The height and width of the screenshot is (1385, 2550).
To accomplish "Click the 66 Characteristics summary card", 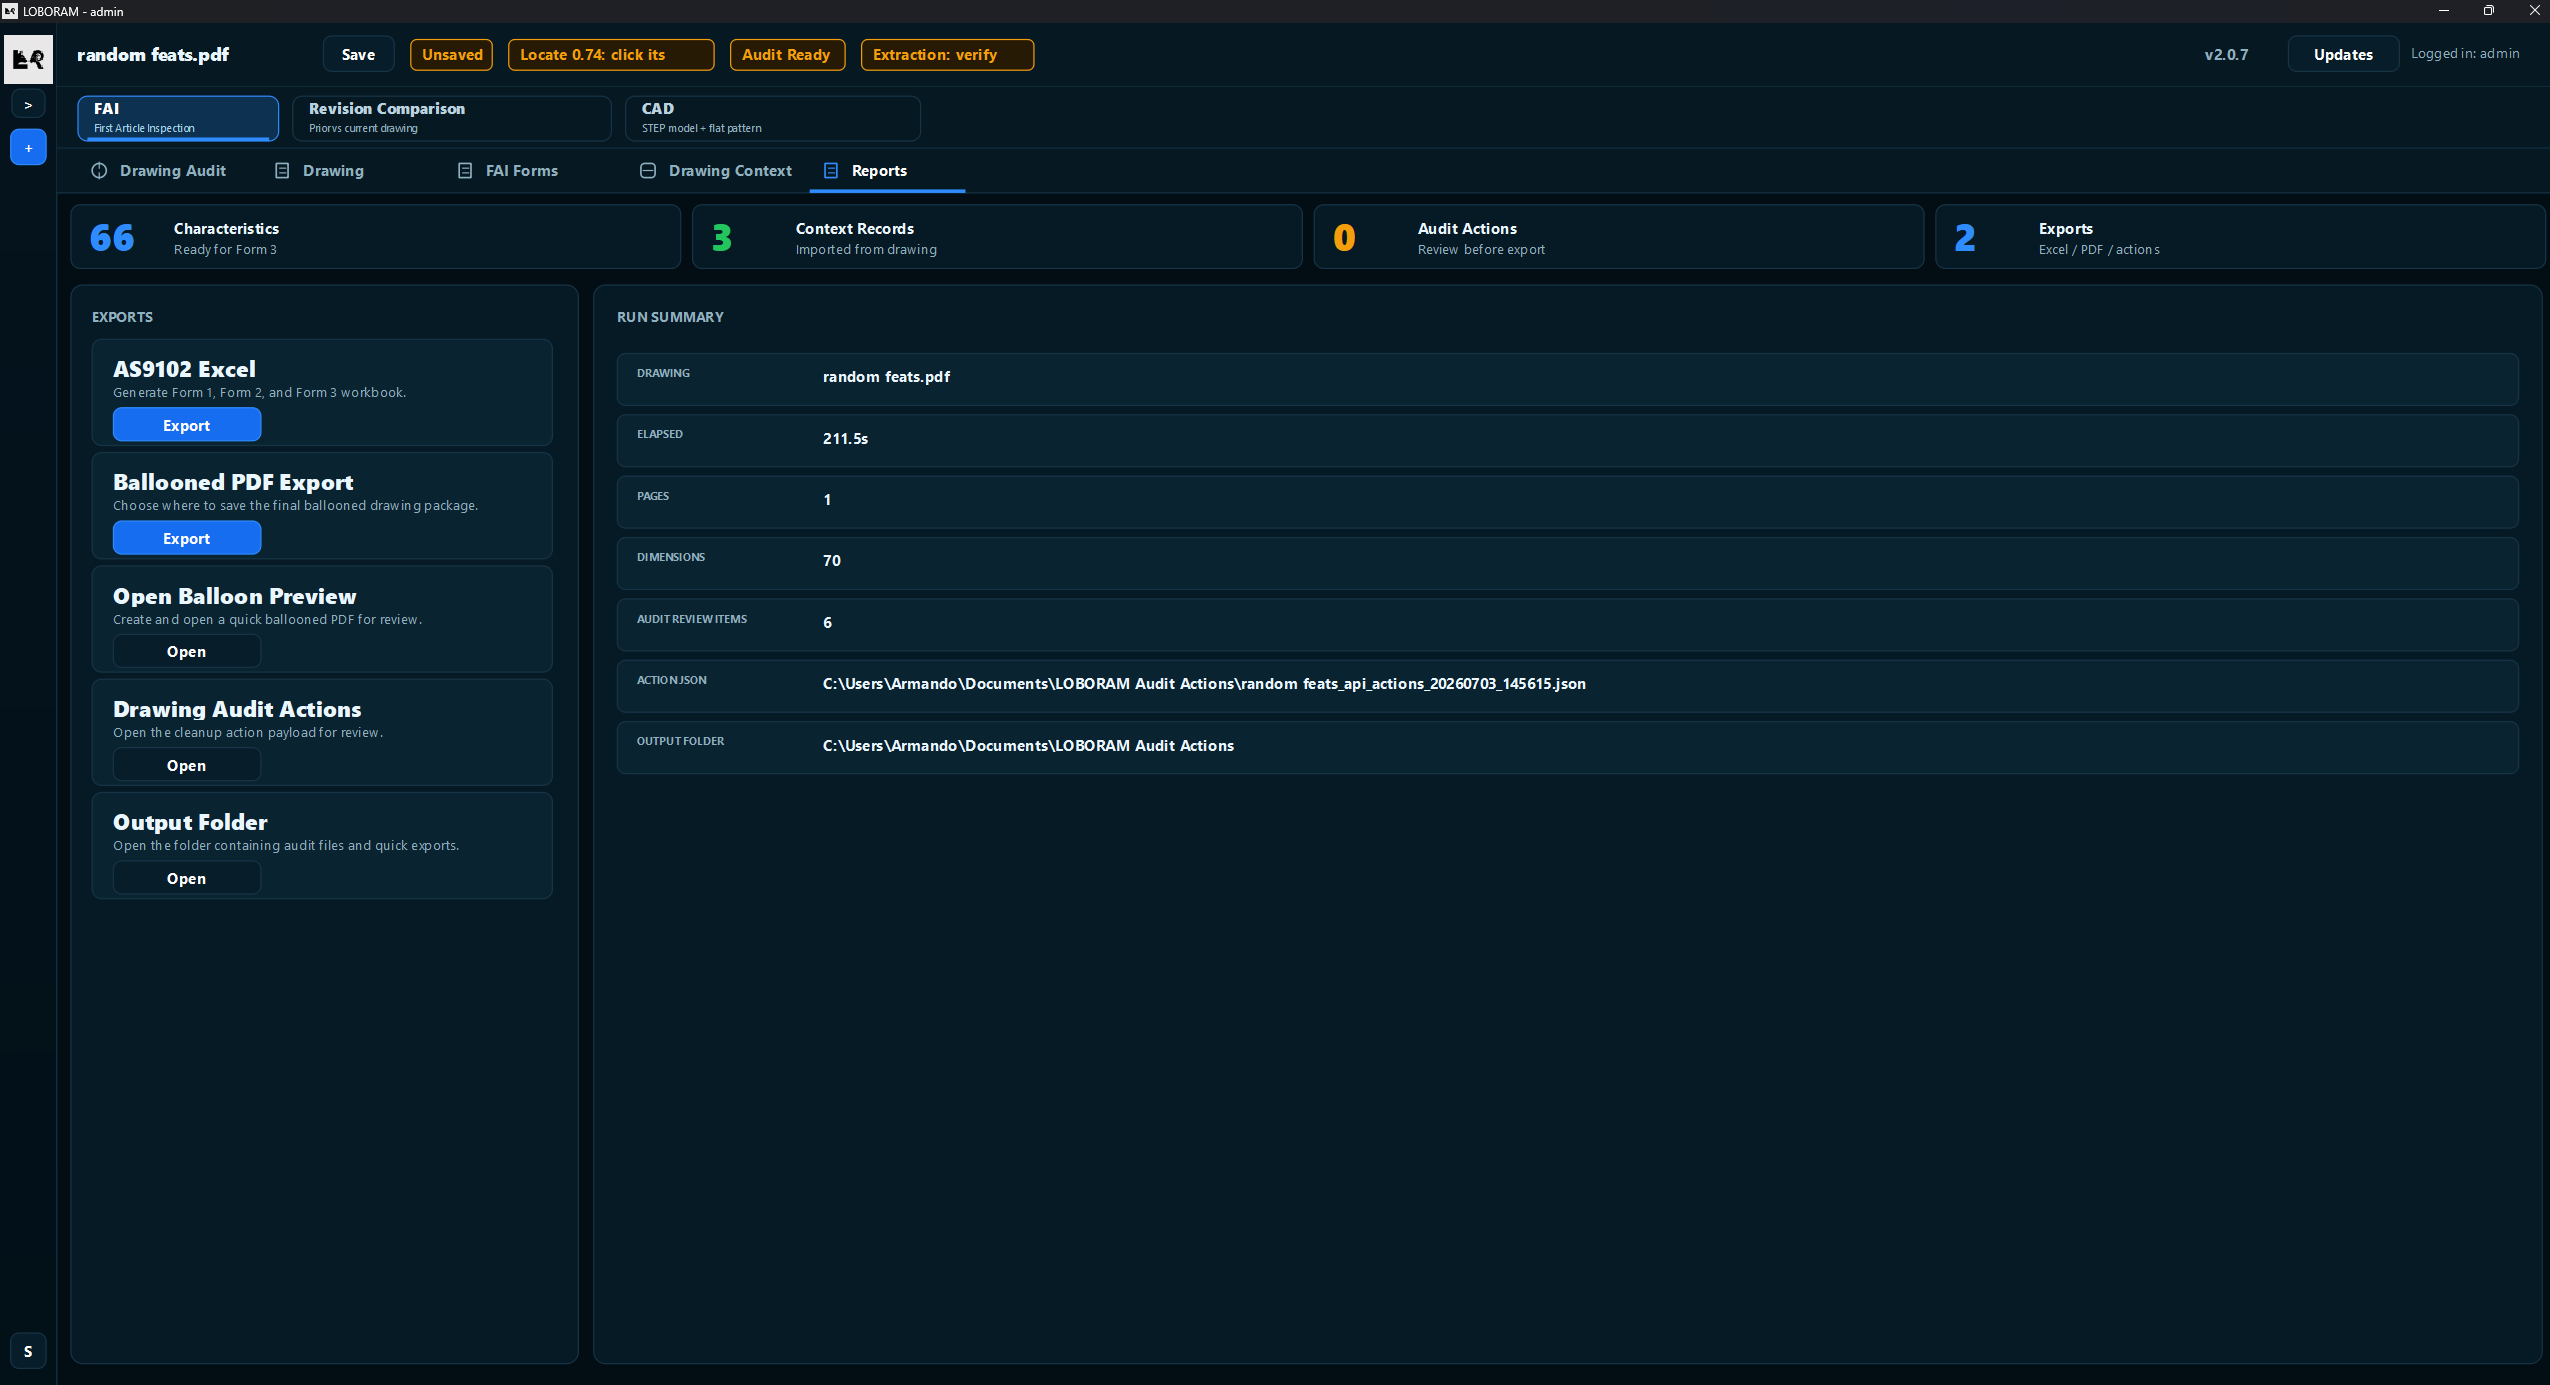I will [376, 237].
